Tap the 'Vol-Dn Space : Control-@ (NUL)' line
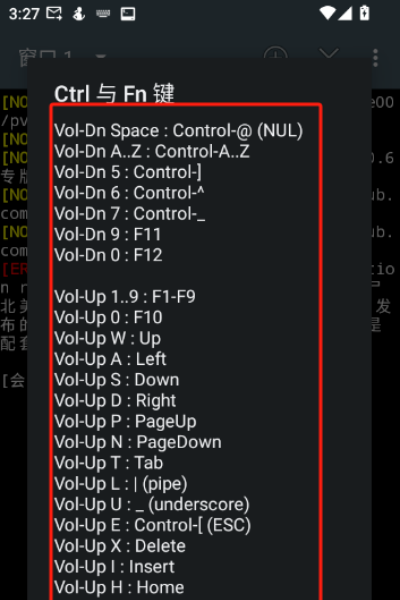 point(178,131)
